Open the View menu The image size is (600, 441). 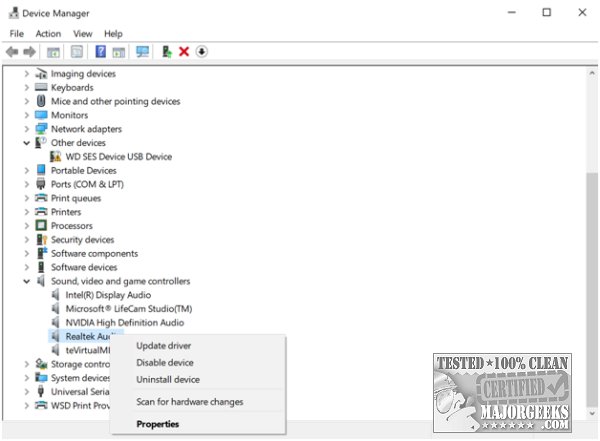83,34
